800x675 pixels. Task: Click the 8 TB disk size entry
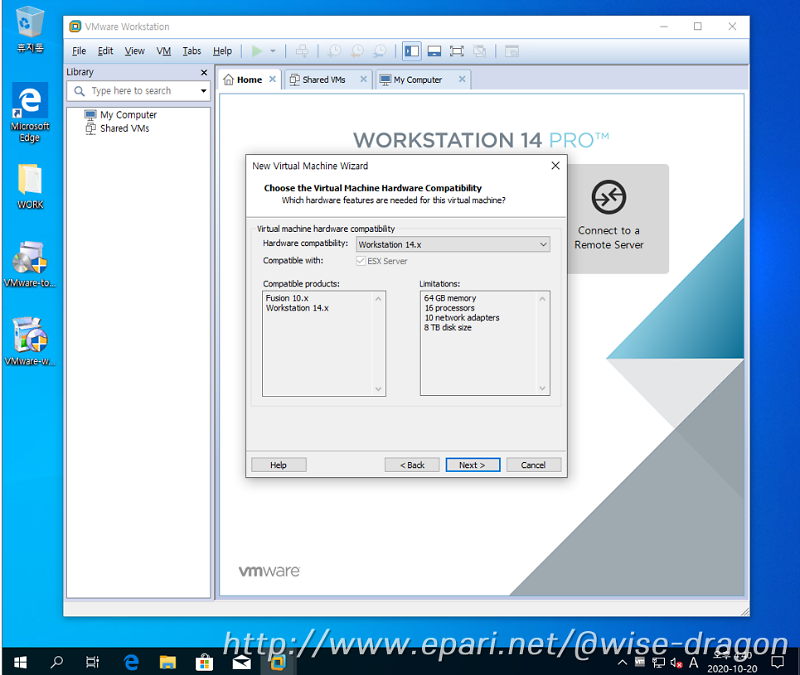pos(447,328)
